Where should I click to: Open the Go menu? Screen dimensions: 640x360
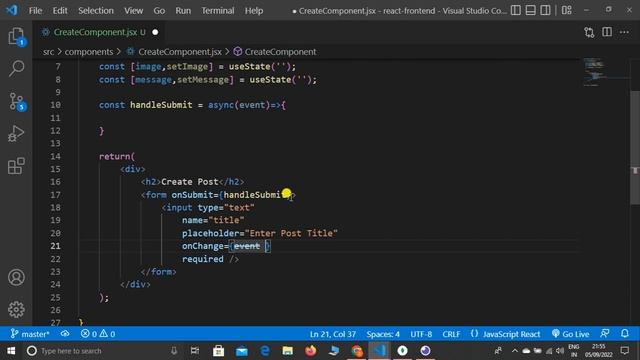click(159, 11)
